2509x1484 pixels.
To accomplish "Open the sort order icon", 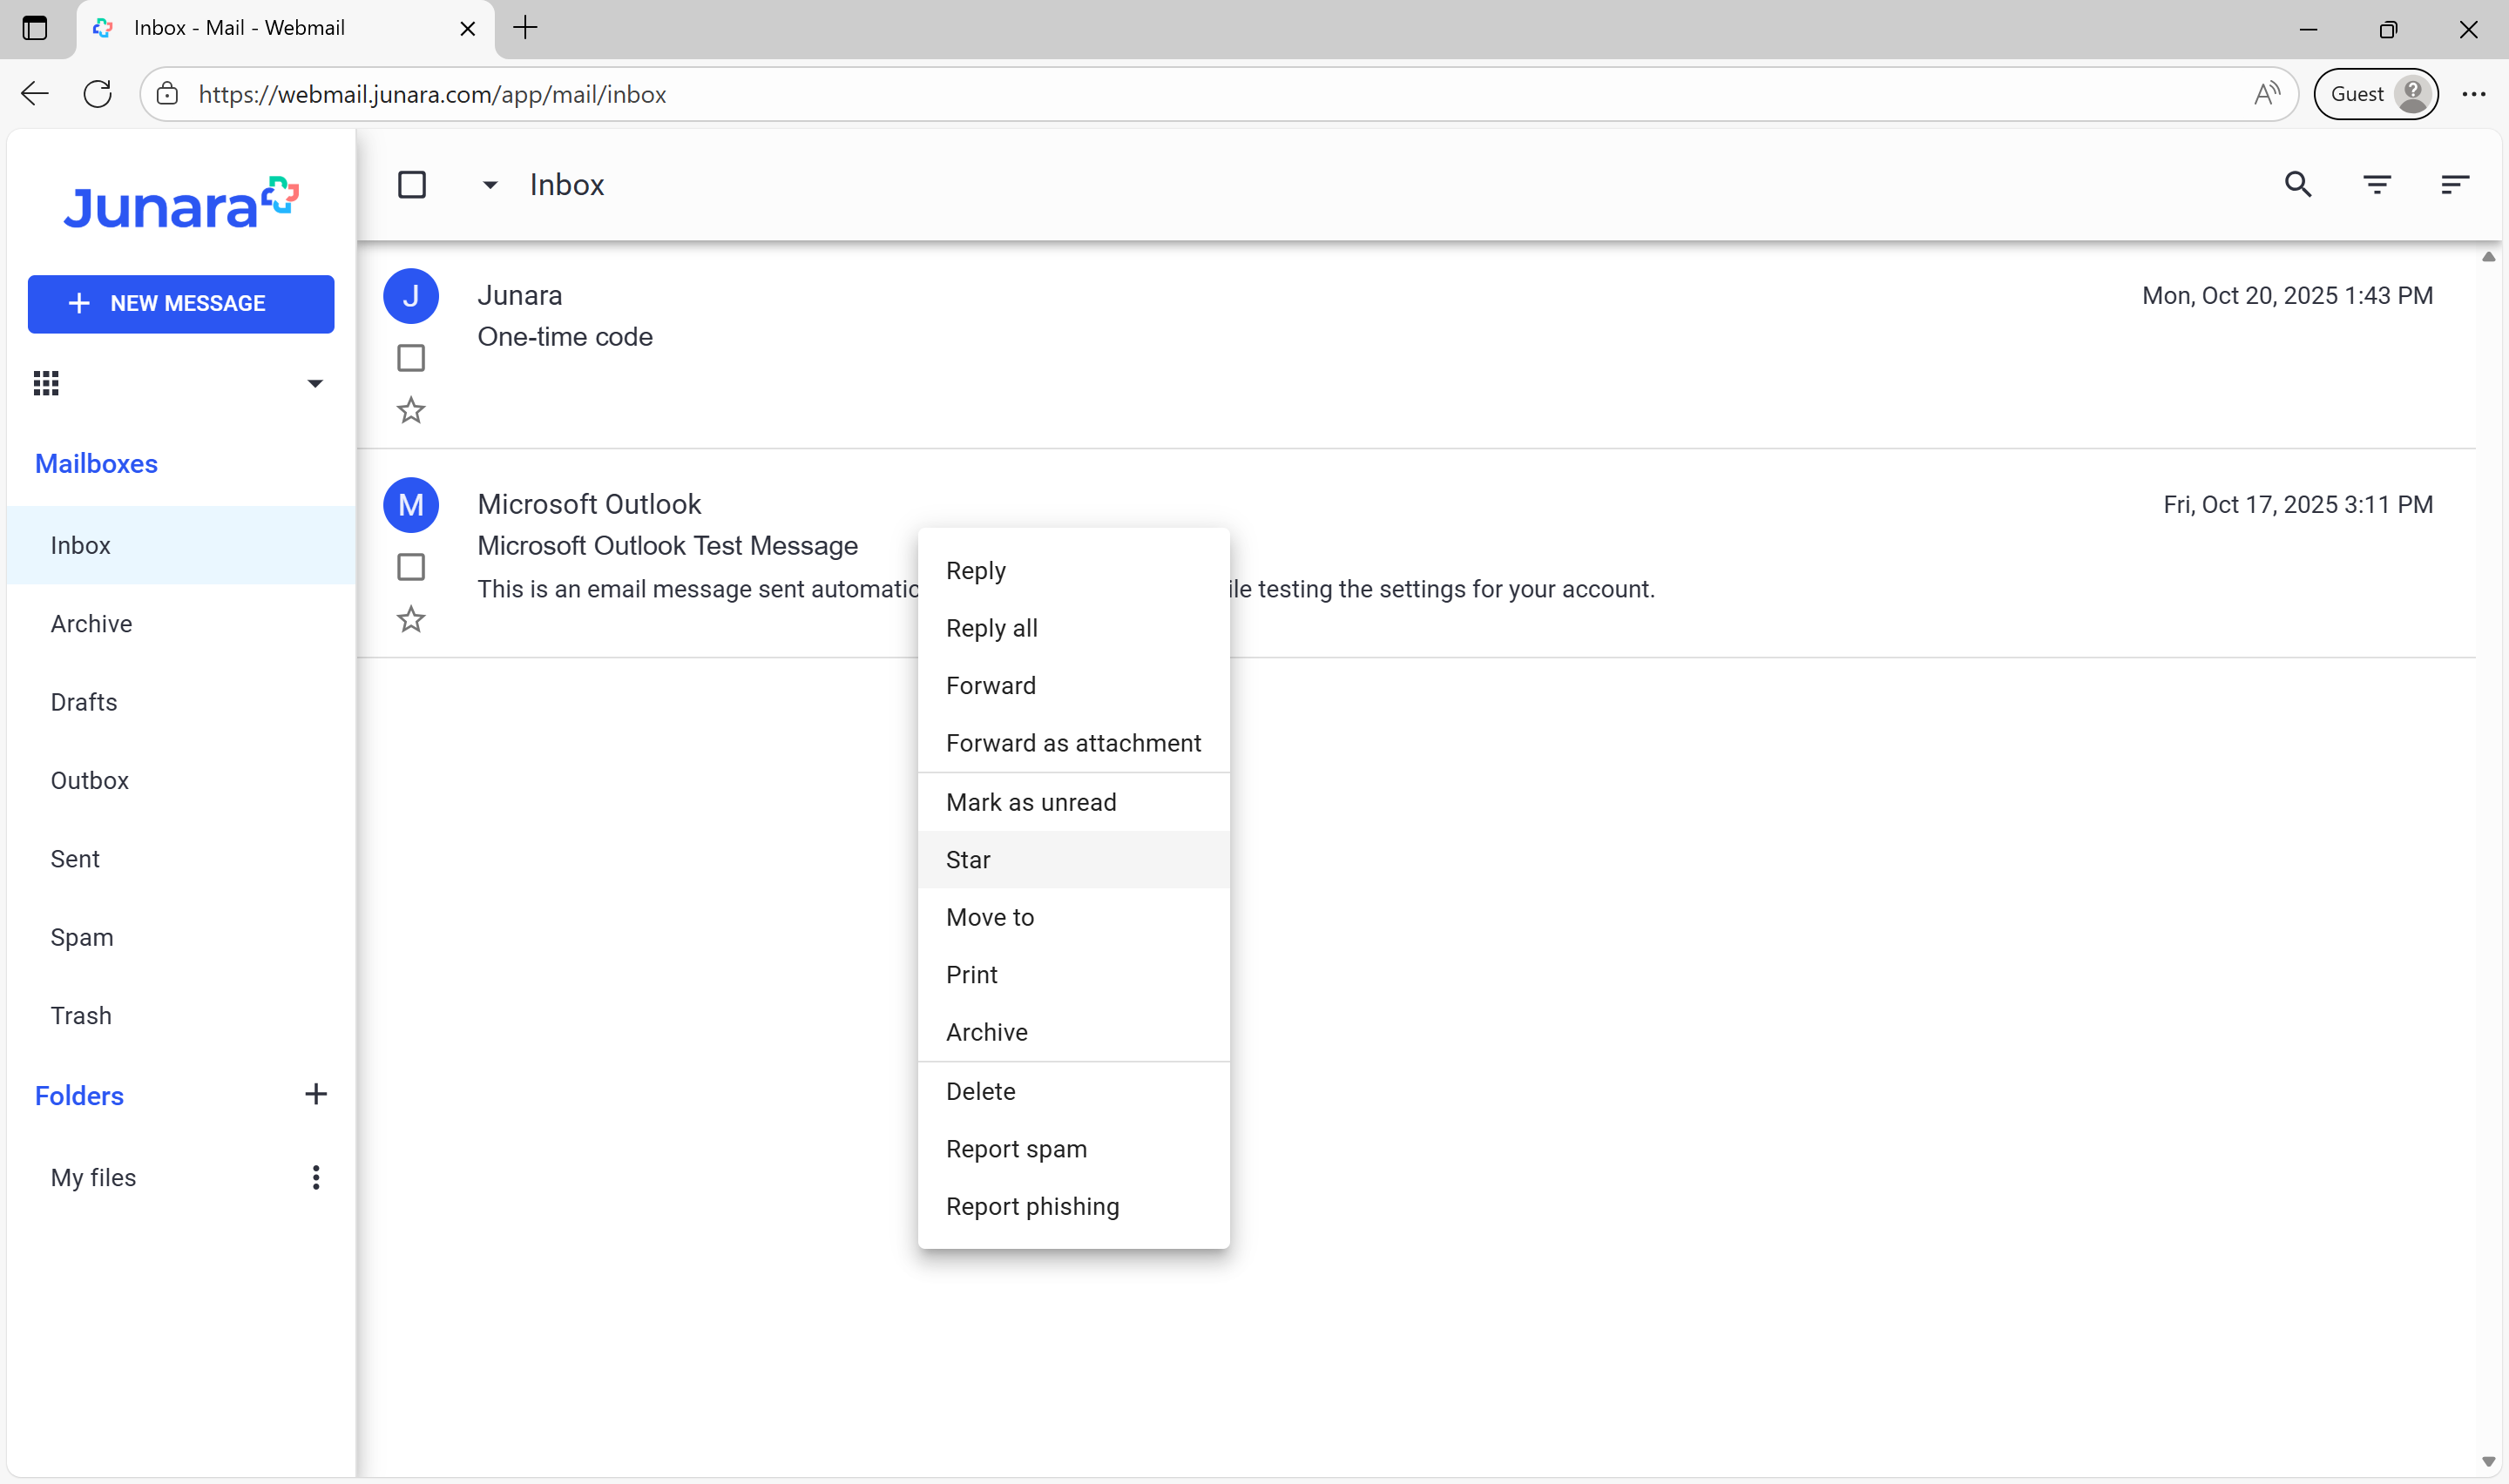I will coord(2455,184).
